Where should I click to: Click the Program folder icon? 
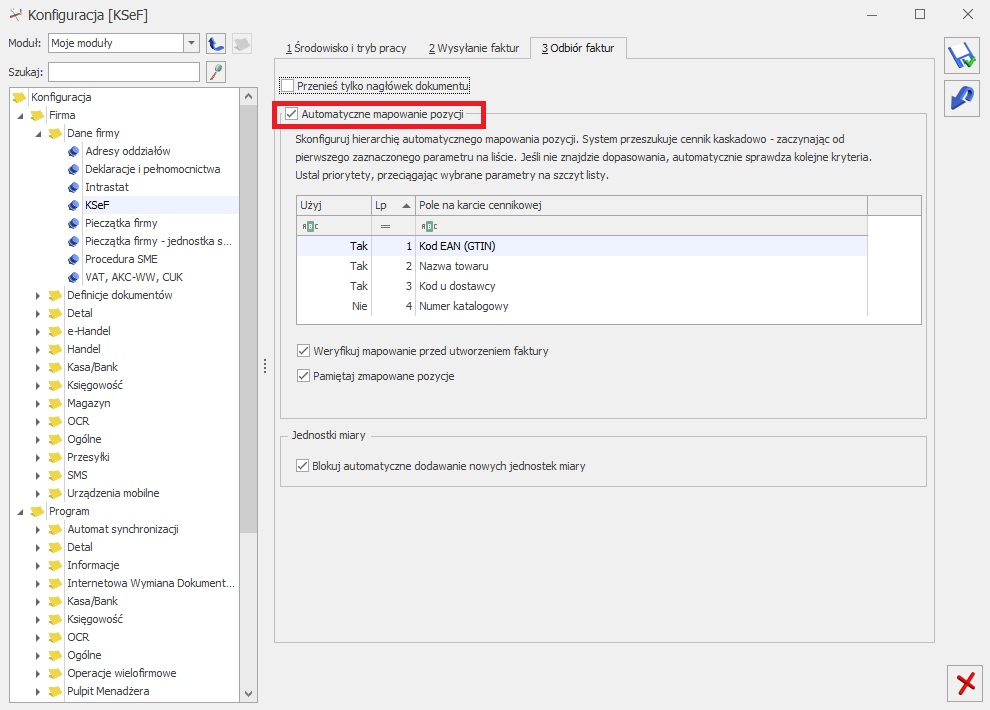tap(38, 511)
